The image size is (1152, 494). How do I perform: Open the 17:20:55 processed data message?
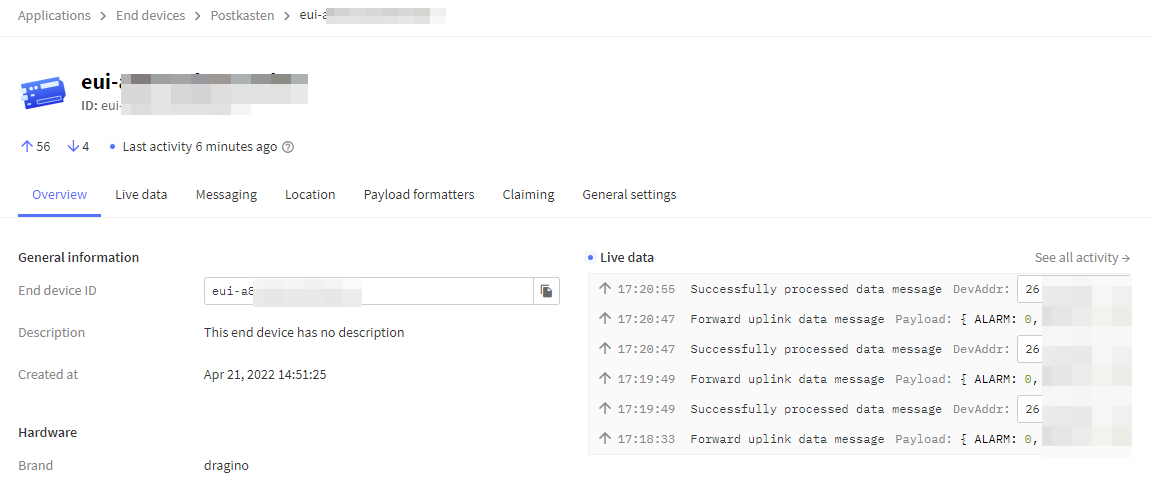(860, 289)
